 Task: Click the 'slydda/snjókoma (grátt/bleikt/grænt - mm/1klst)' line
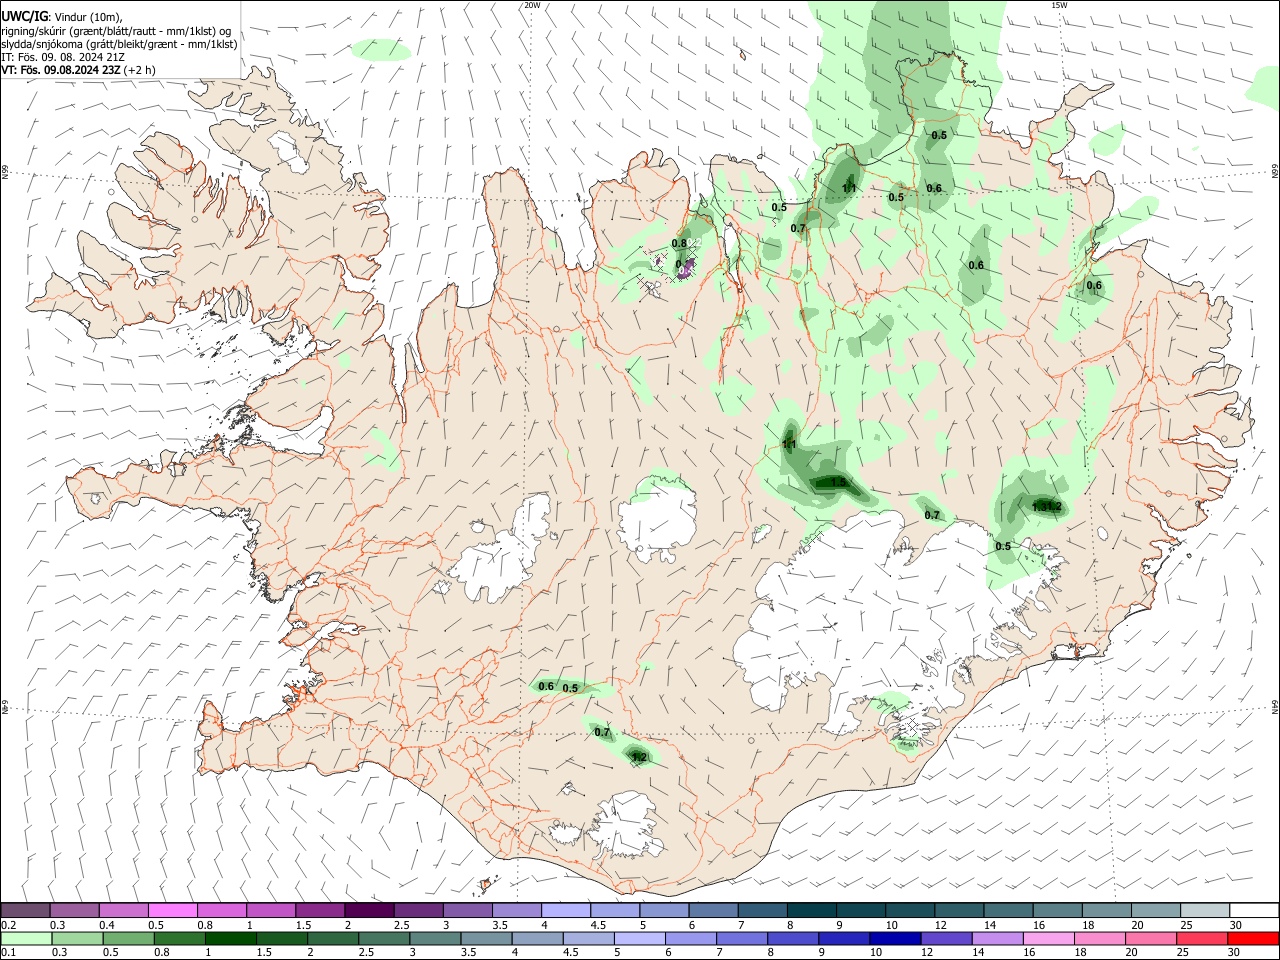pyautogui.click(x=119, y=44)
